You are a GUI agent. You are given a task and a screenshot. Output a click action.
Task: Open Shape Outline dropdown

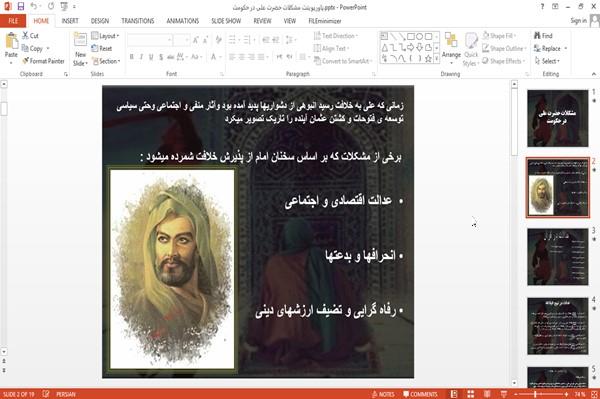pos(504,48)
